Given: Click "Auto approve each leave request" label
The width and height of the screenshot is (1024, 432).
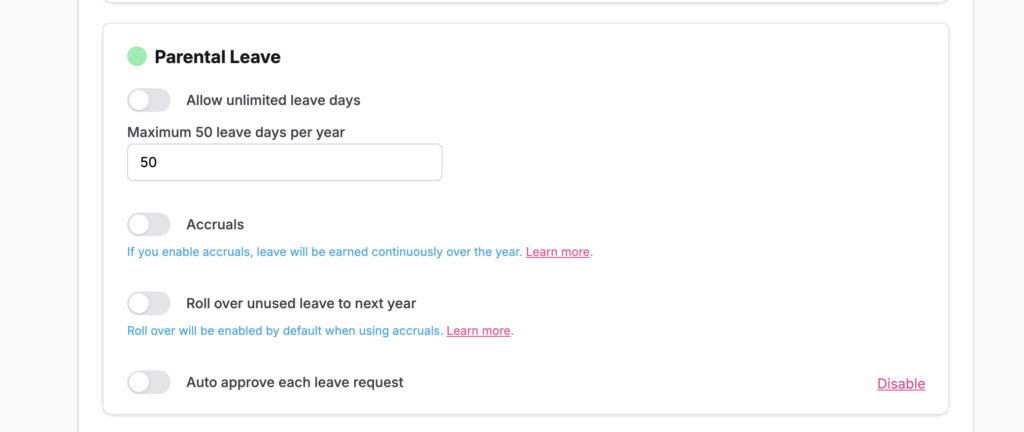Looking at the screenshot, I should click(294, 382).
